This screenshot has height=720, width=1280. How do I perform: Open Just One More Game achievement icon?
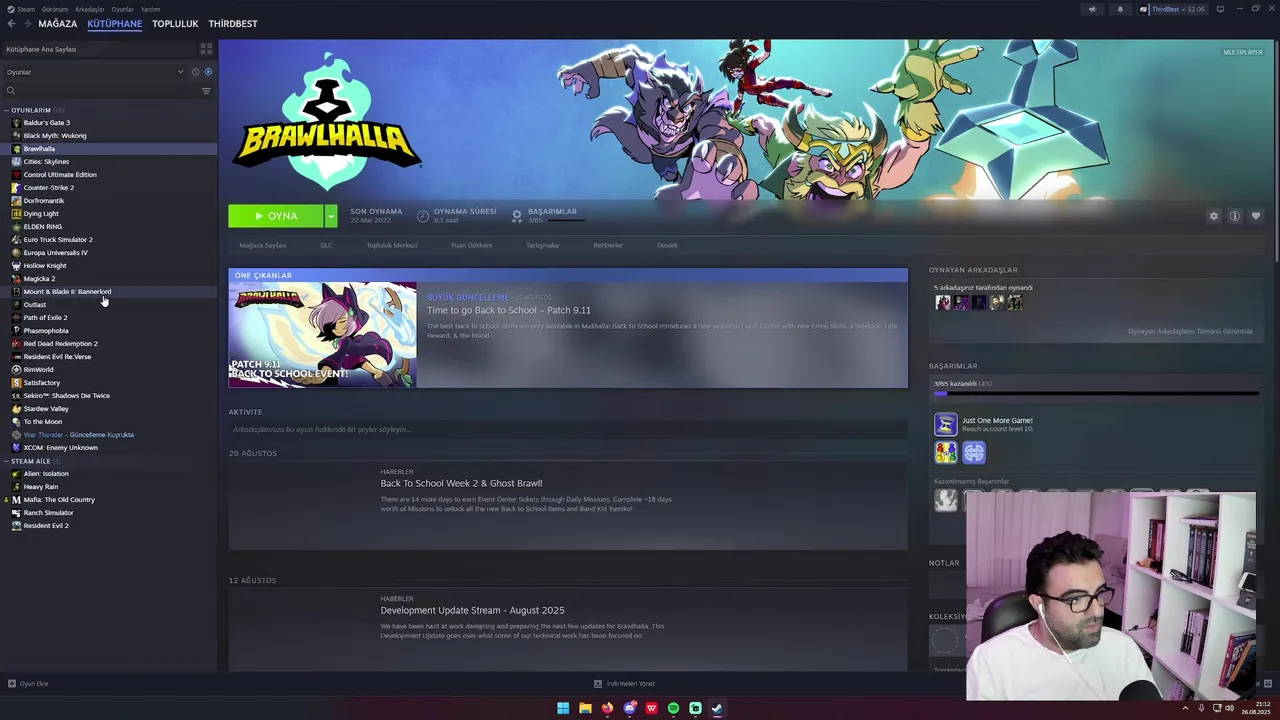pyautogui.click(x=946, y=424)
